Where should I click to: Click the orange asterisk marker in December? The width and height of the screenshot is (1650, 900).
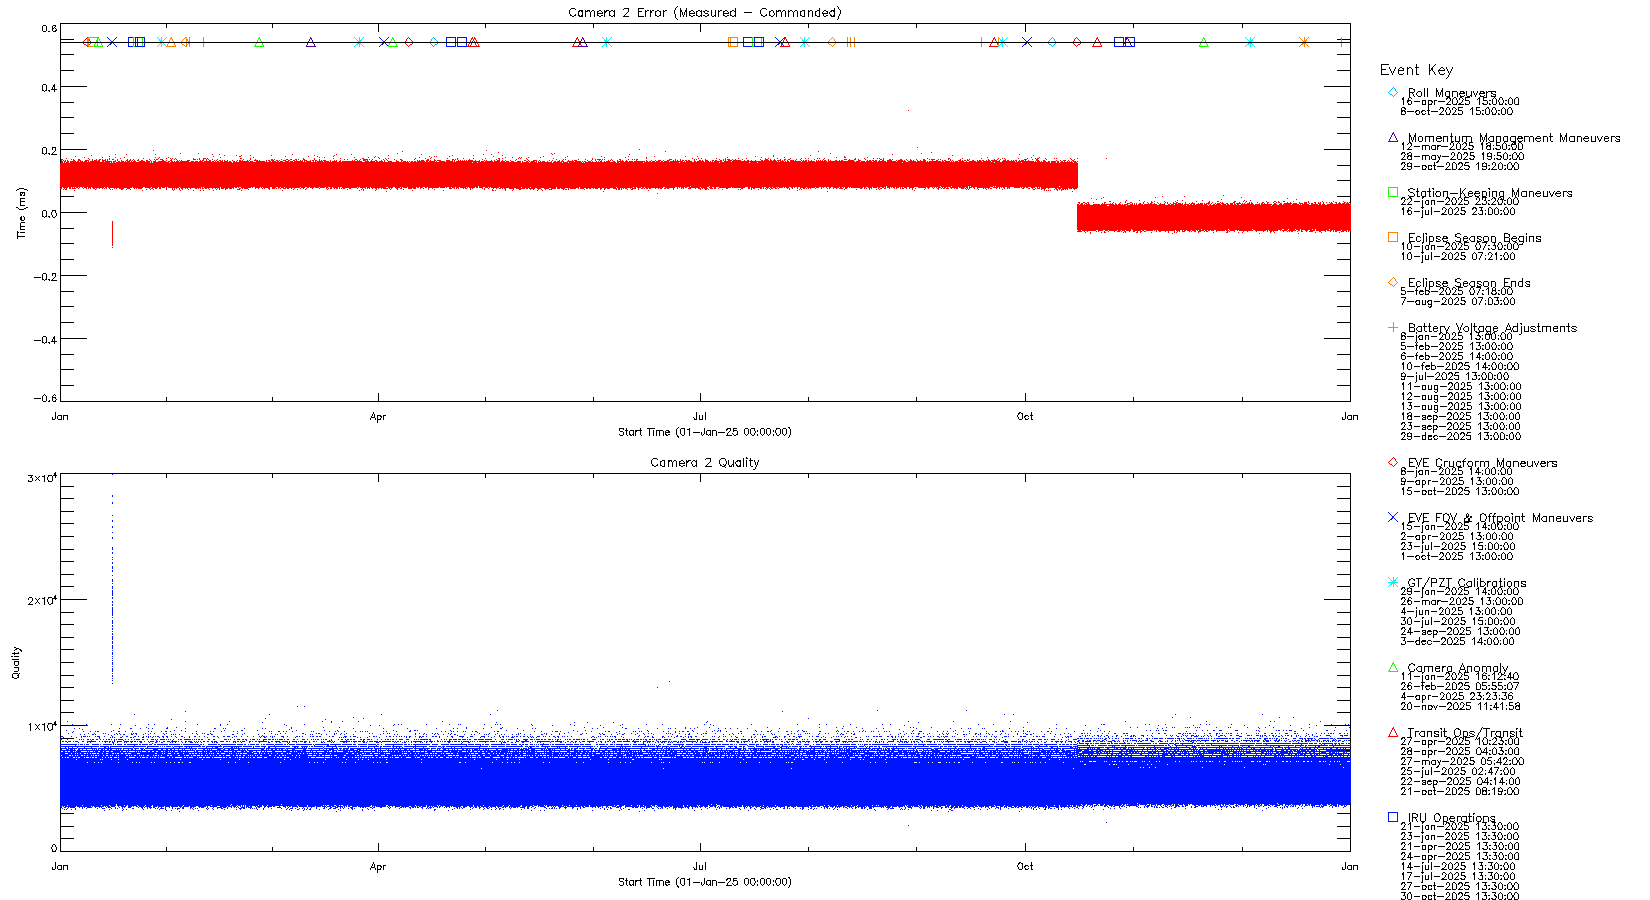tap(1304, 42)
